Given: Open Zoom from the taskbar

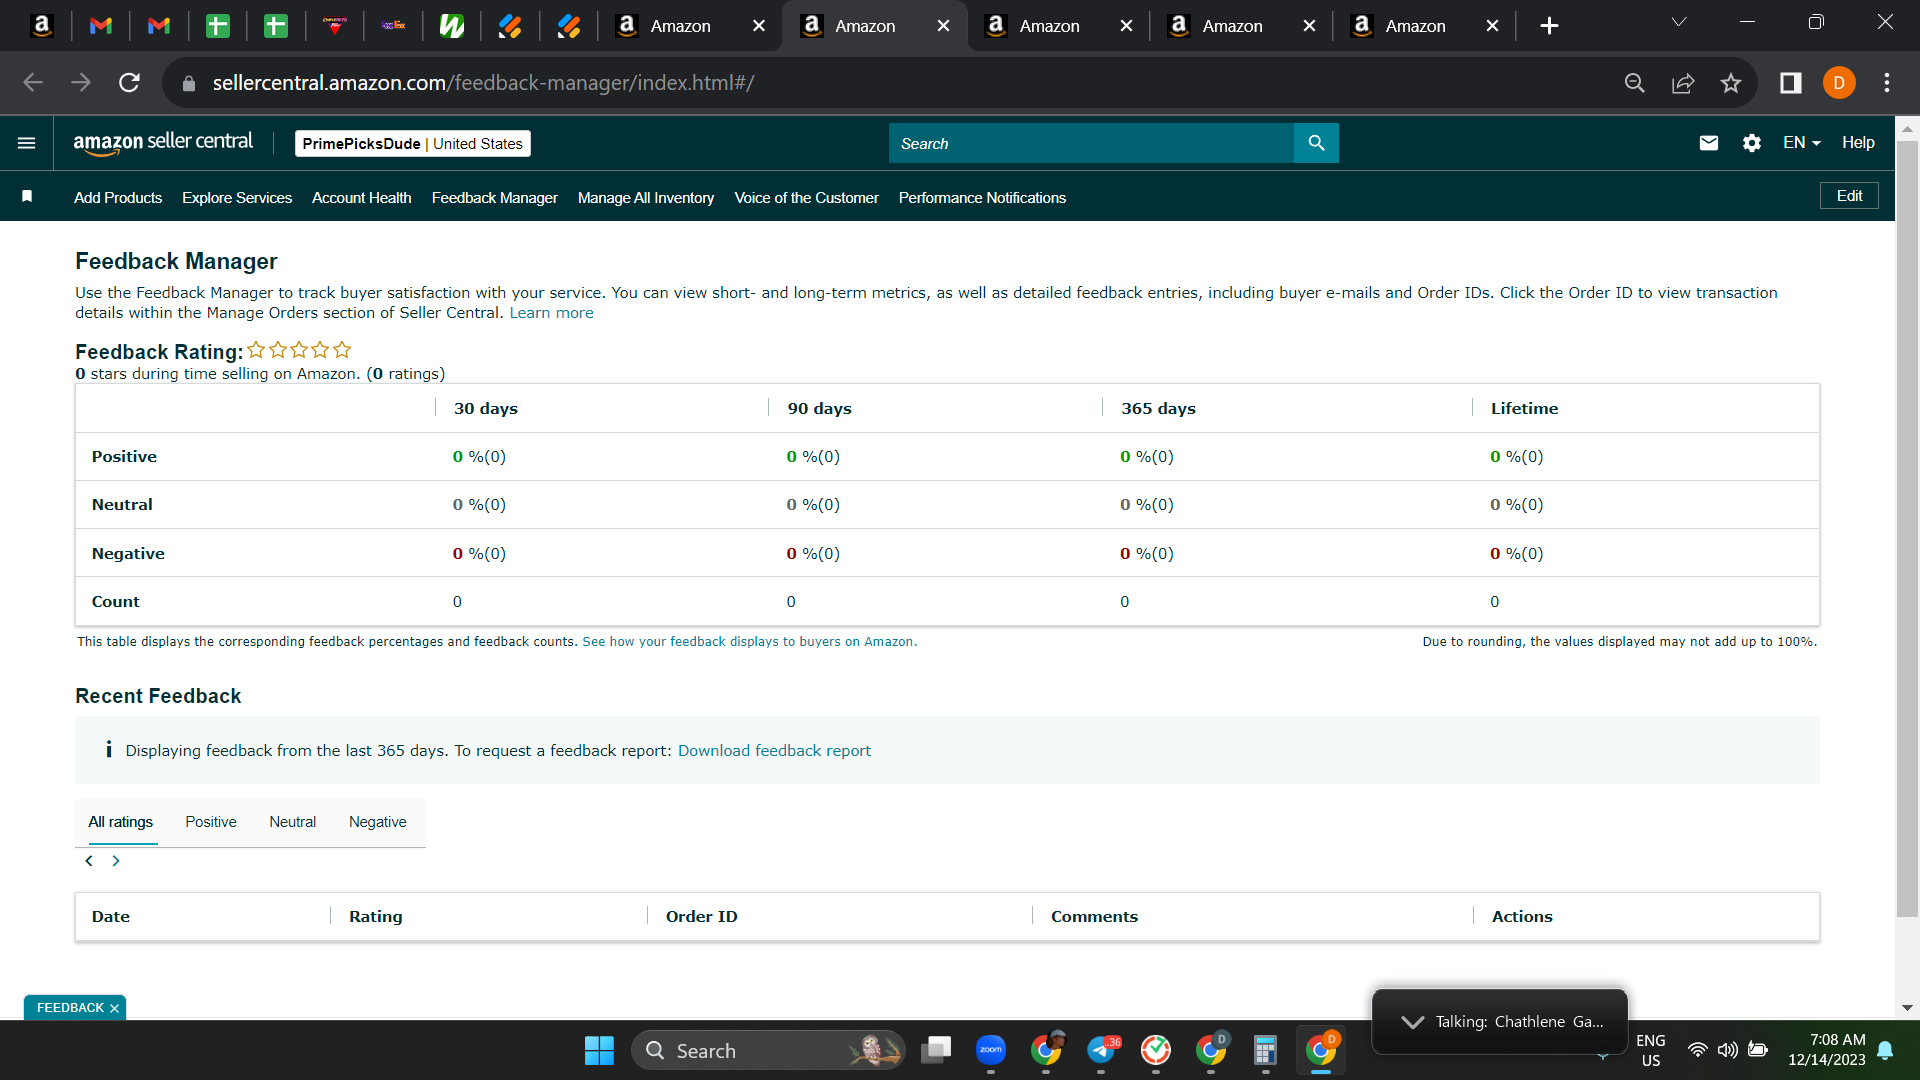Looking at the screenshot, I should point(991,1050).
